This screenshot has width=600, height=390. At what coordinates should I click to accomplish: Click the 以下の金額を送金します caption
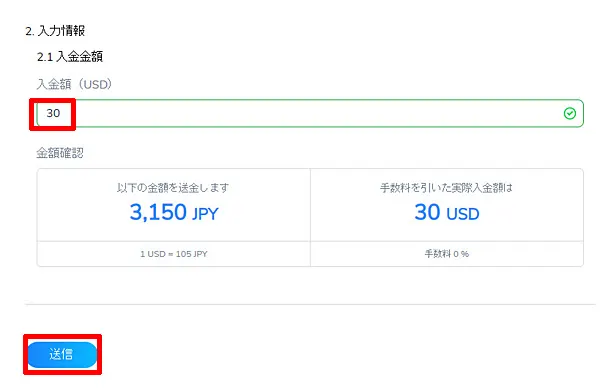pyautogui.click(x=173, y=188)
